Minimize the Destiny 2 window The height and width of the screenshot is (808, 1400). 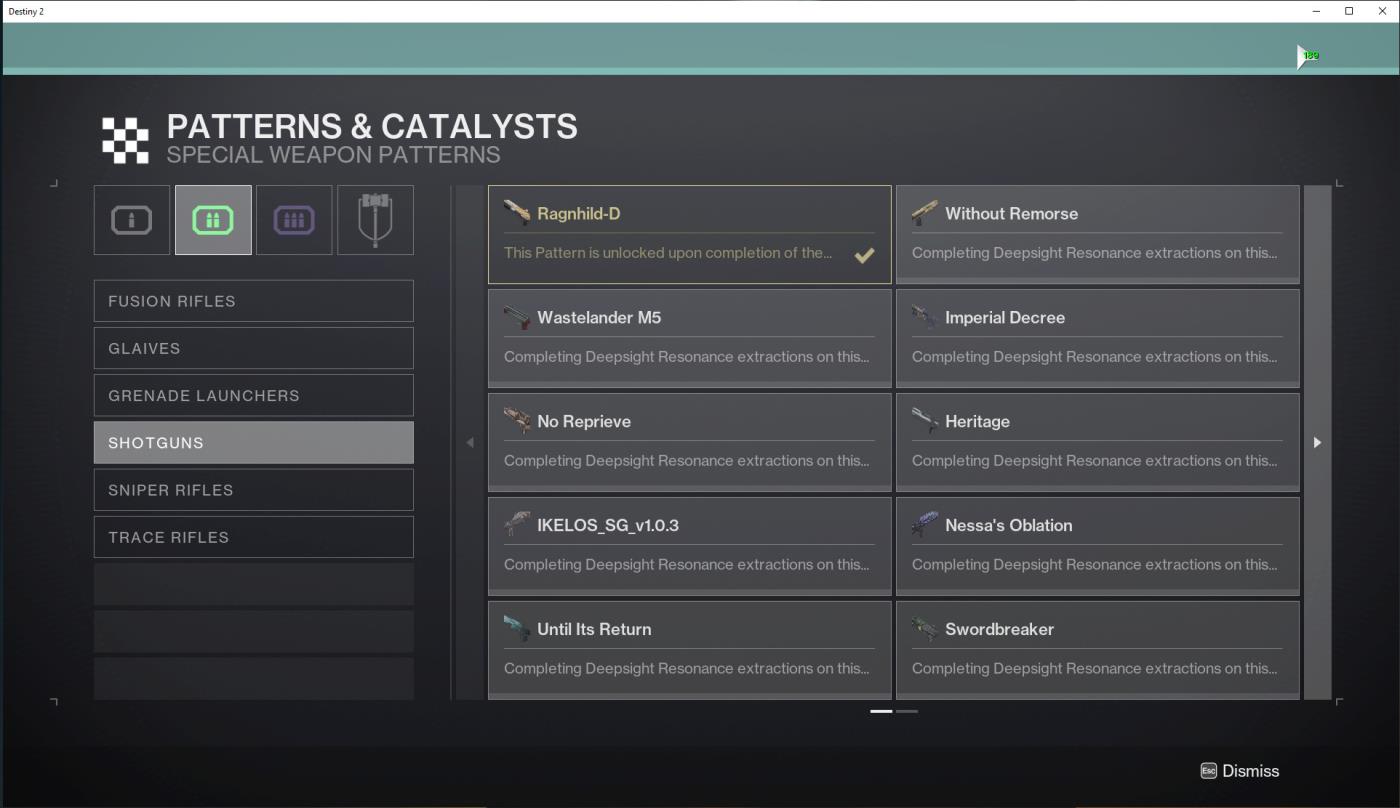click(1317, 11)
